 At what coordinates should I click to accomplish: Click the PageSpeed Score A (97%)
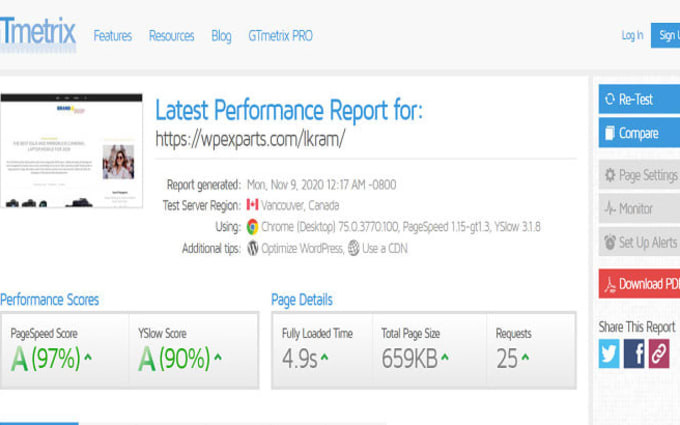[x=46, y=359]
